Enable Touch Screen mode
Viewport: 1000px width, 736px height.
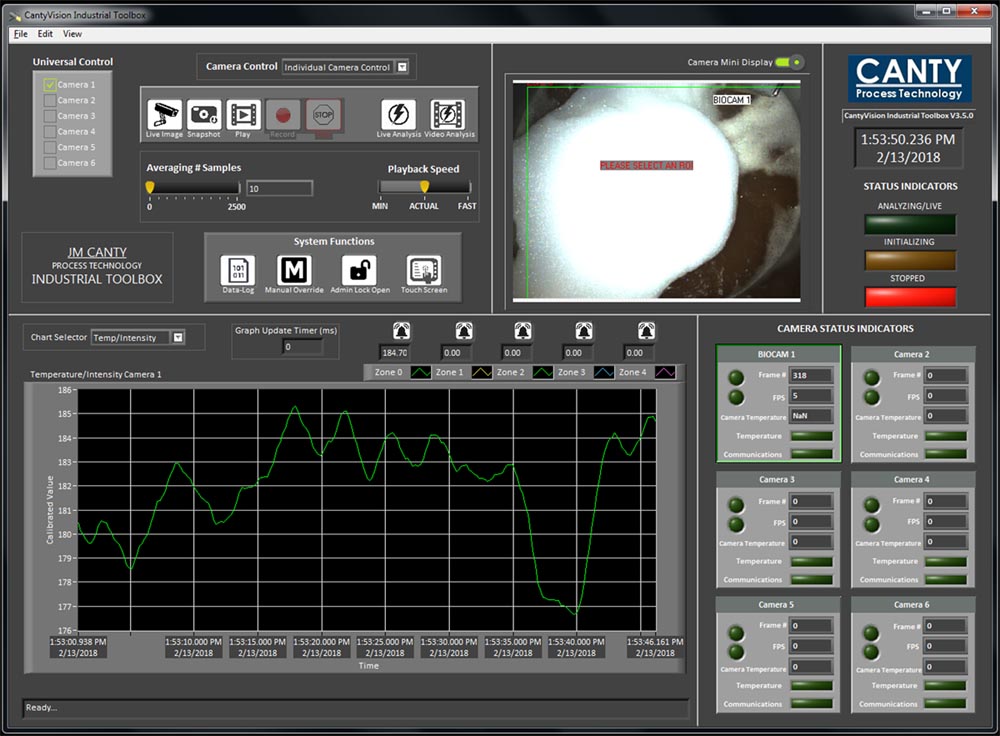[424, 271]
